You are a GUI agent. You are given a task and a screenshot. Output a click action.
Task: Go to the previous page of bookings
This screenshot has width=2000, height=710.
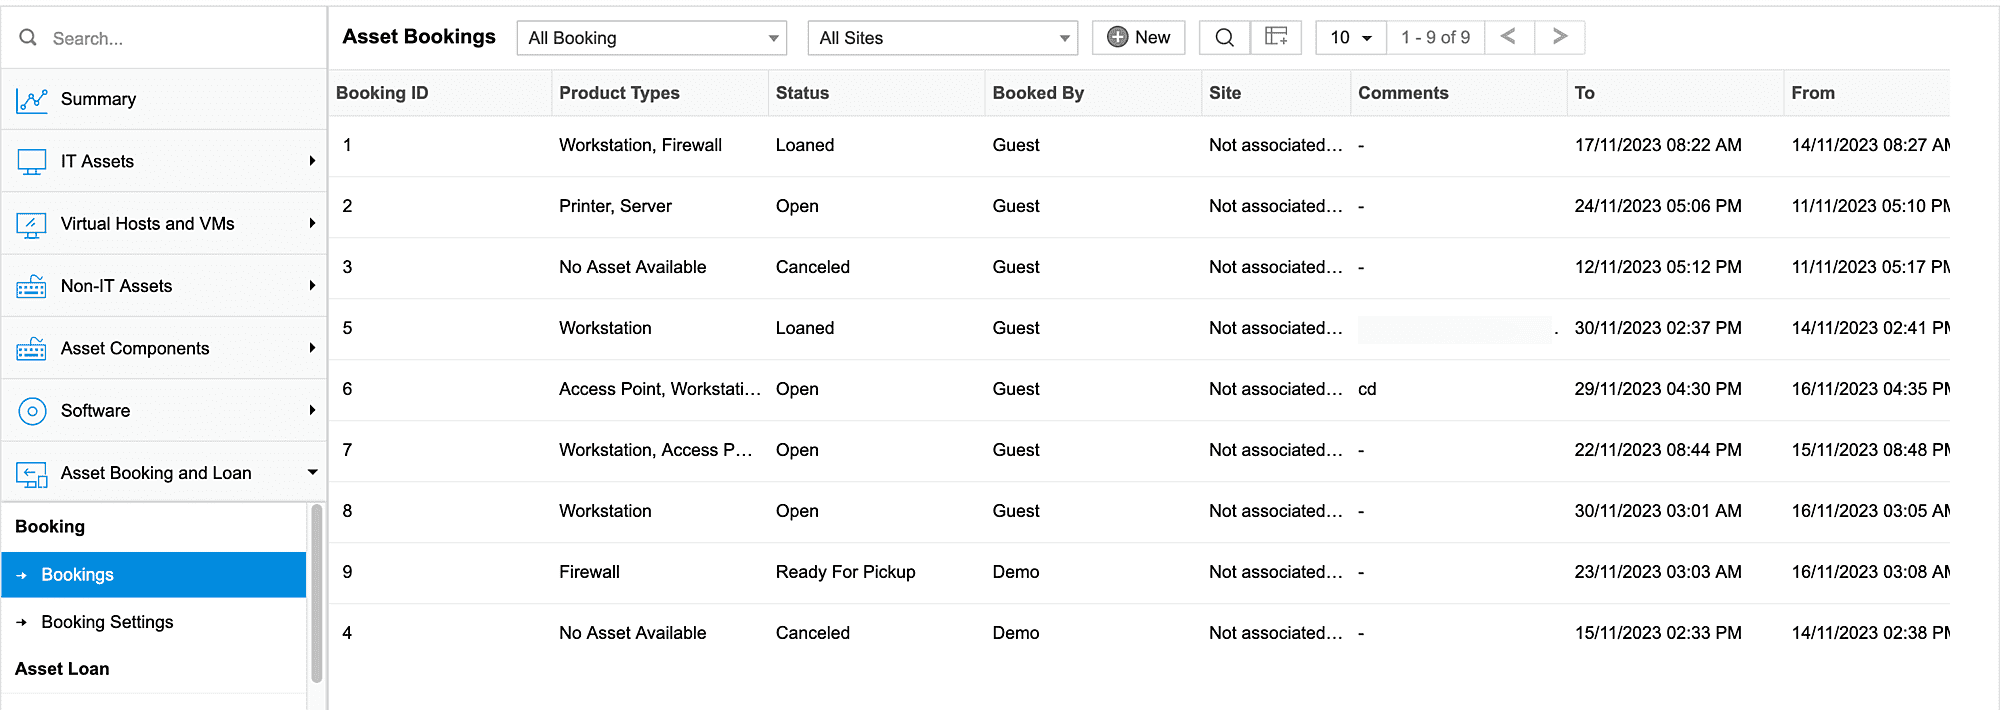(1509, 37)
